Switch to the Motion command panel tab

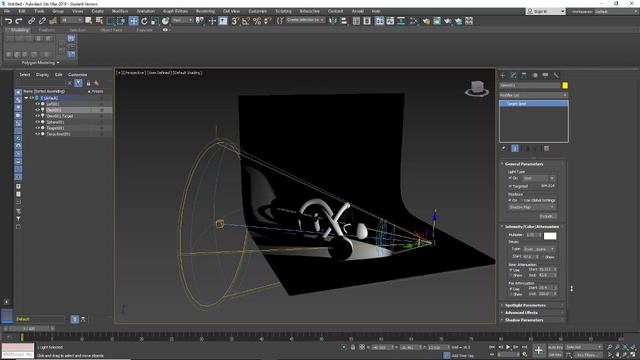(535, 75)
